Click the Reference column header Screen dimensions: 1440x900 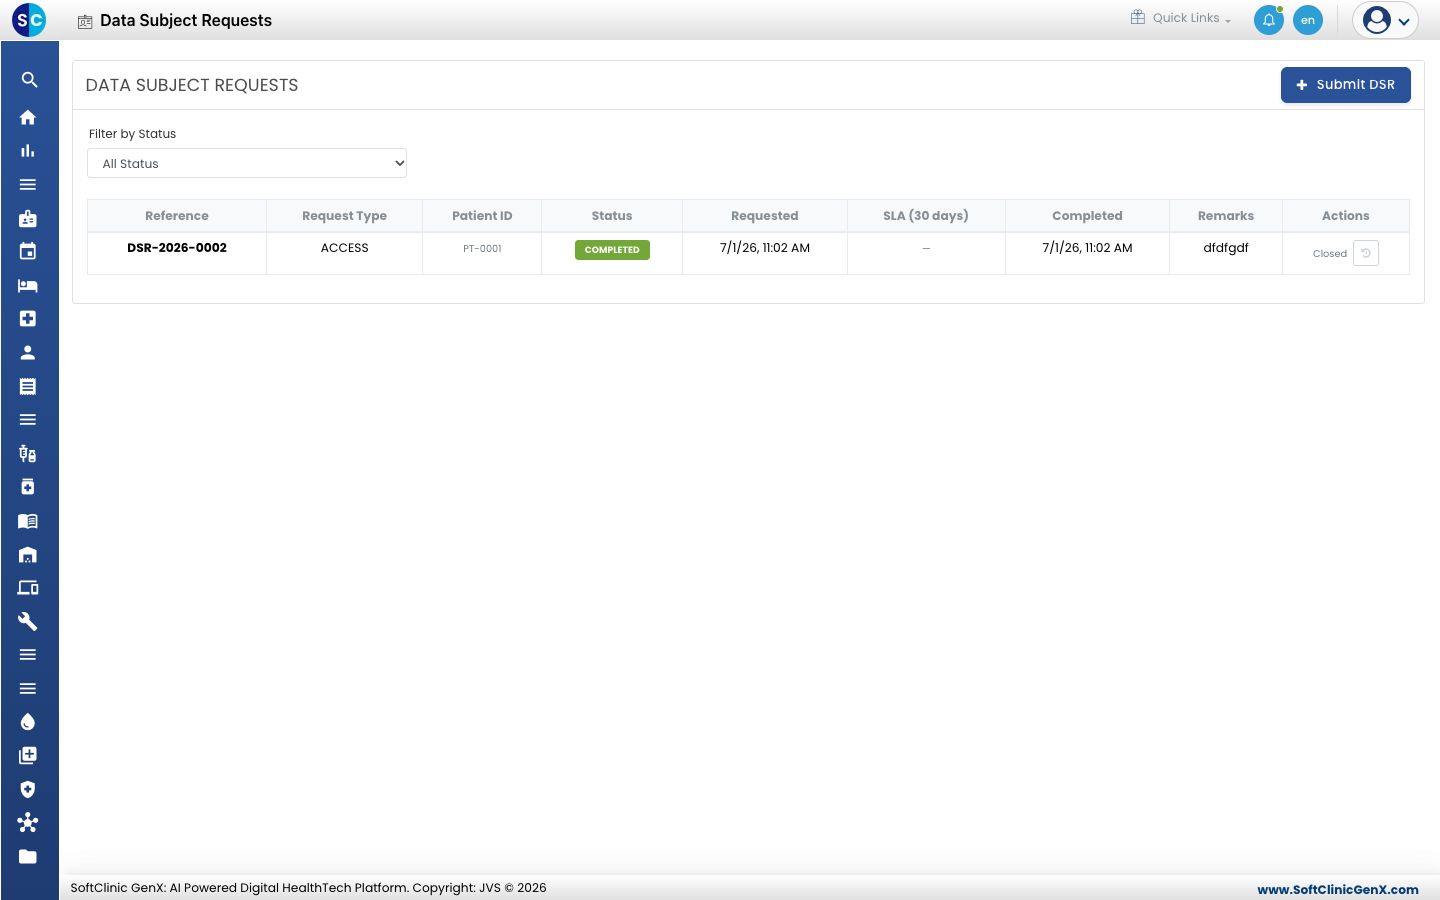pos(177,216)
